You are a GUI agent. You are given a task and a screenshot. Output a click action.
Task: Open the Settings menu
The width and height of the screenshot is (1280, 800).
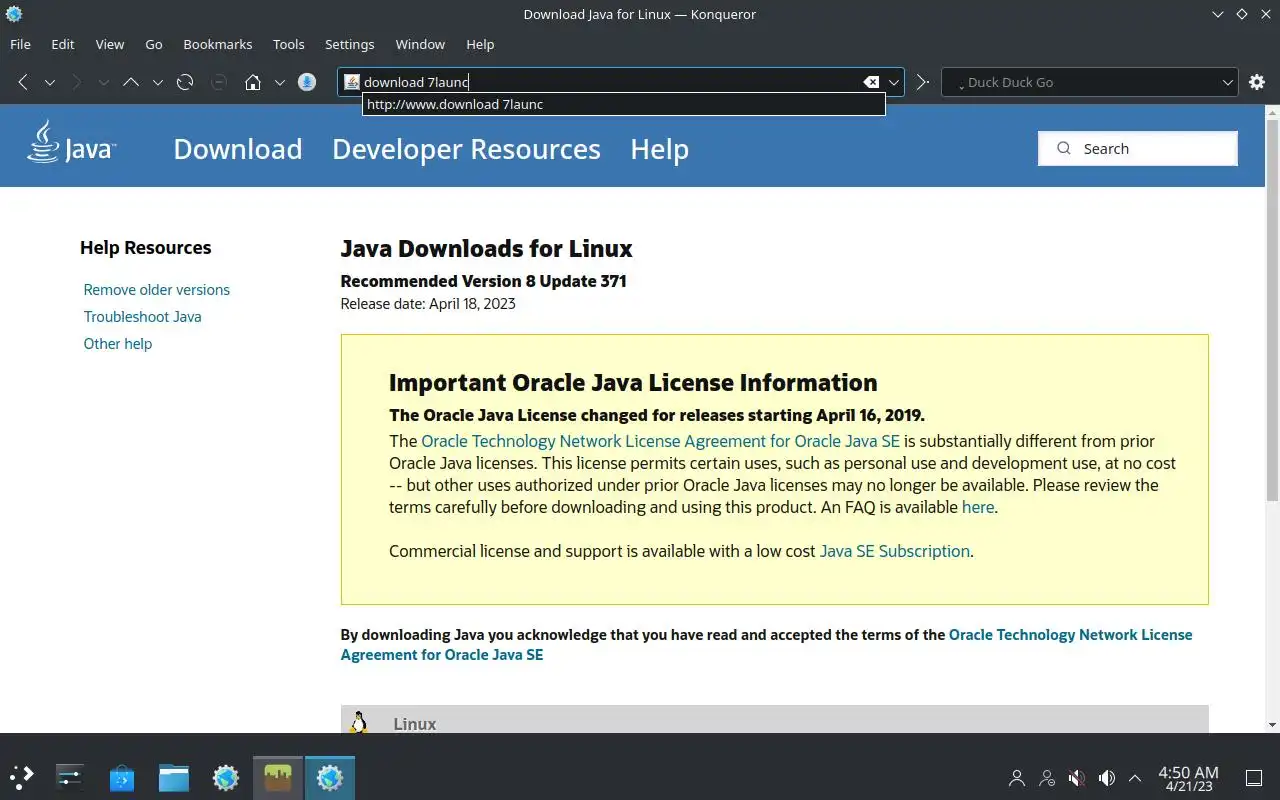349,44
